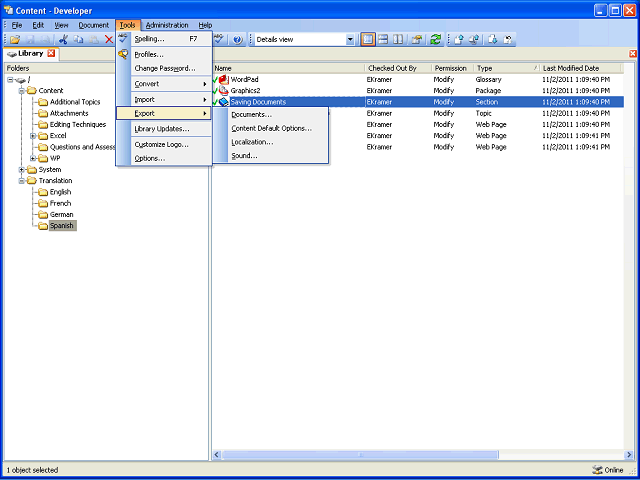The width and height of the screenshot is (640, 480).
Task: Click the Check In All toolbar icon
Action: [474, 40]
